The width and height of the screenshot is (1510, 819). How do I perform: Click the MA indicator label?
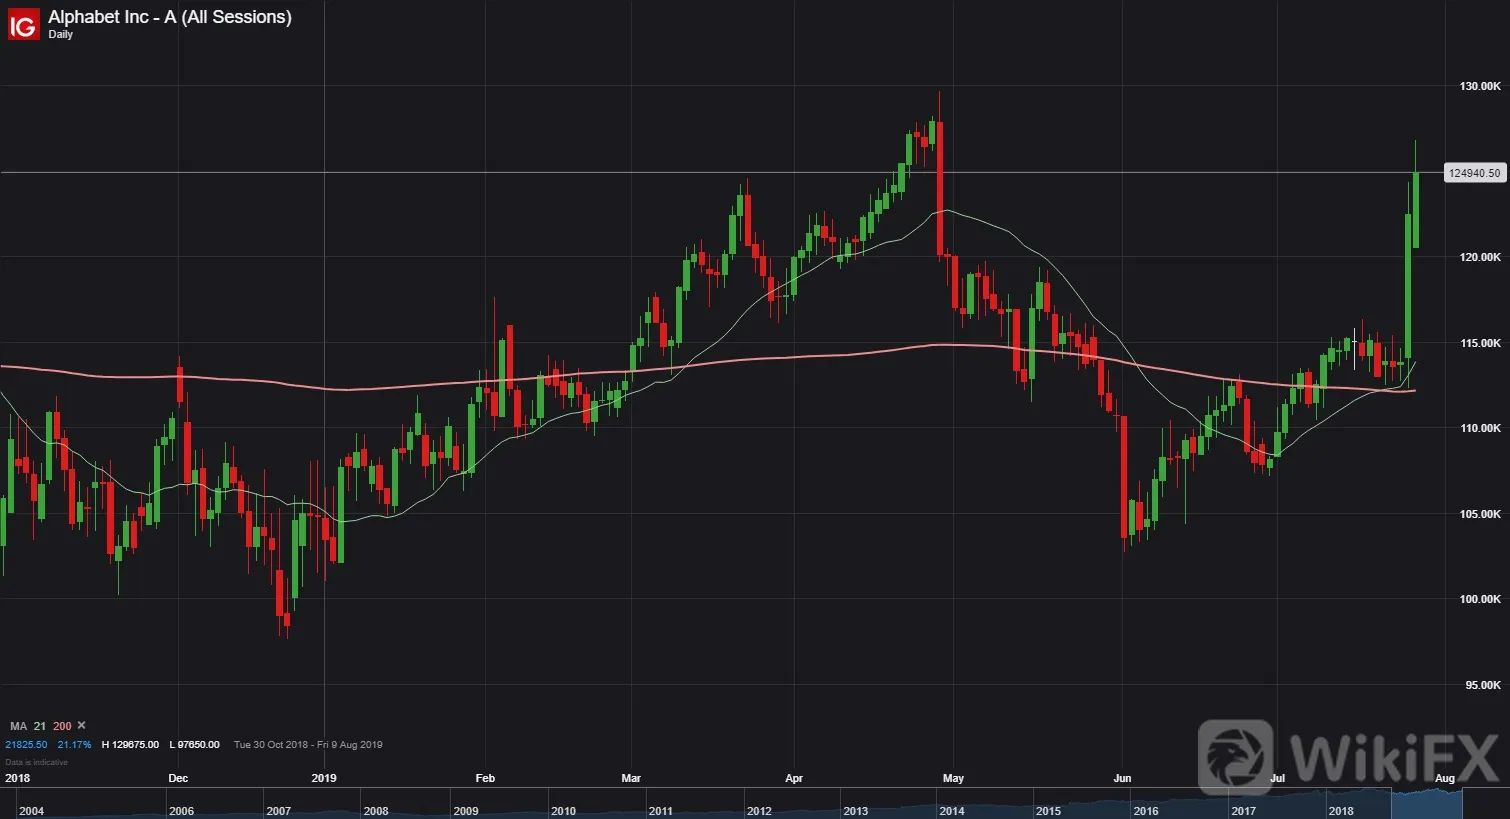[x=18, y=726]
